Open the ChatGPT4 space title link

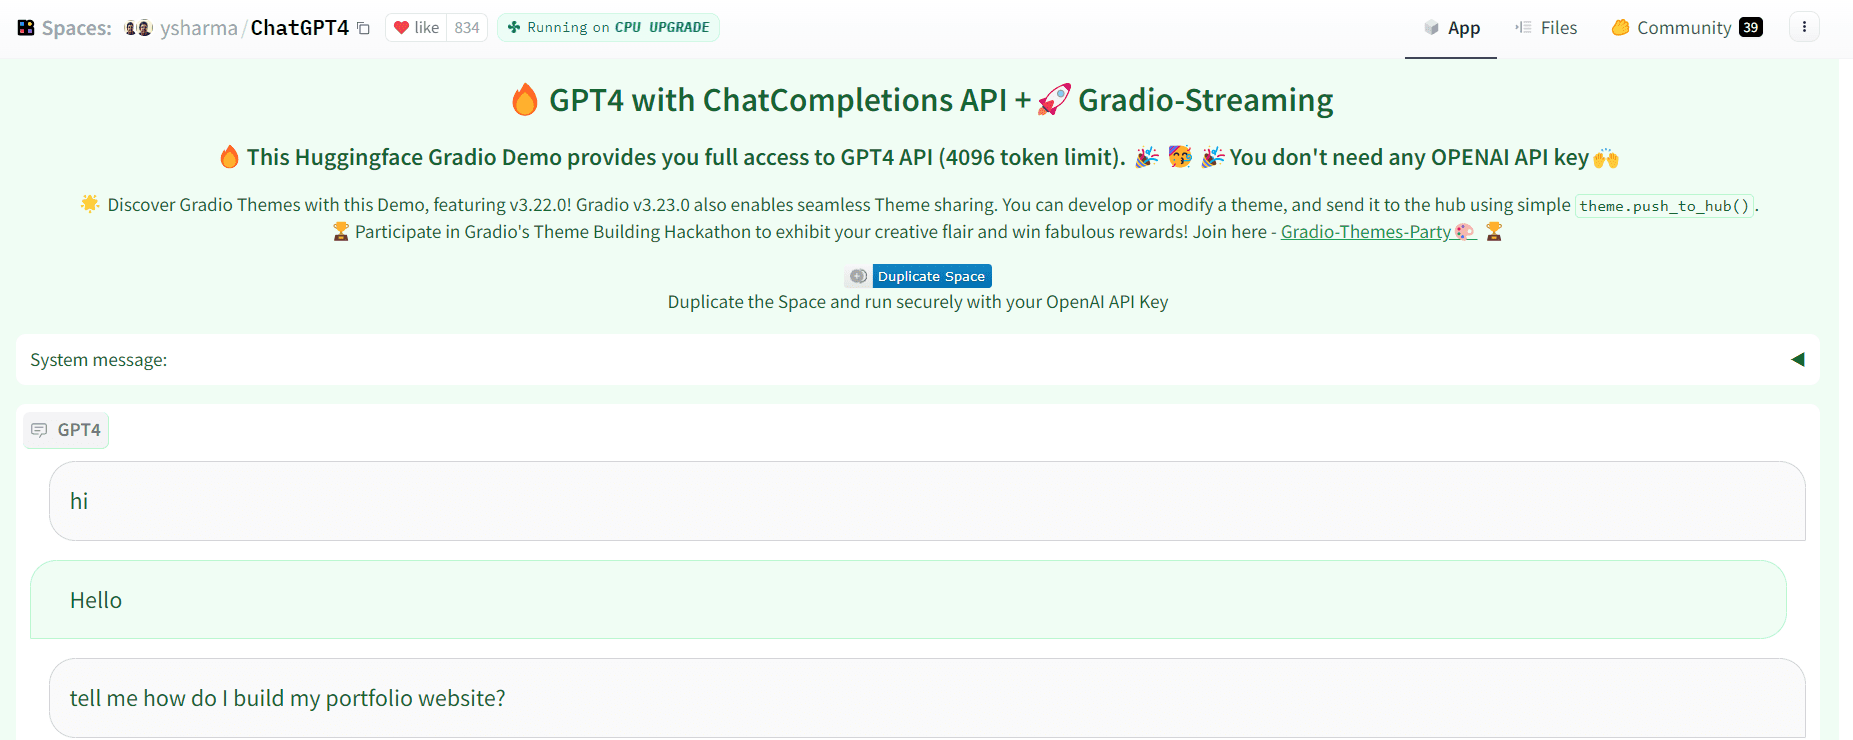pos(299,28)
